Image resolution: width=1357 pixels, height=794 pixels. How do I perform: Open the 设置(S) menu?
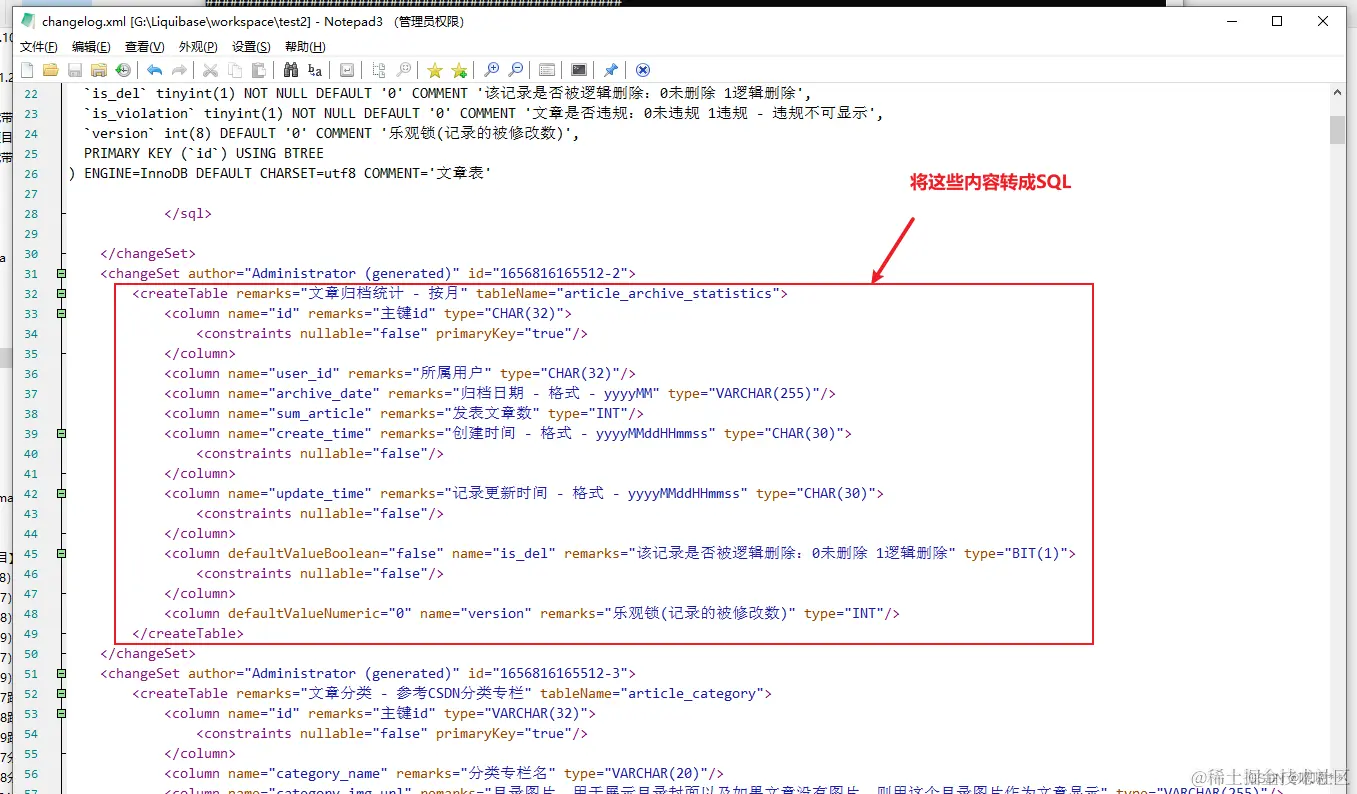tap(251, 47)
